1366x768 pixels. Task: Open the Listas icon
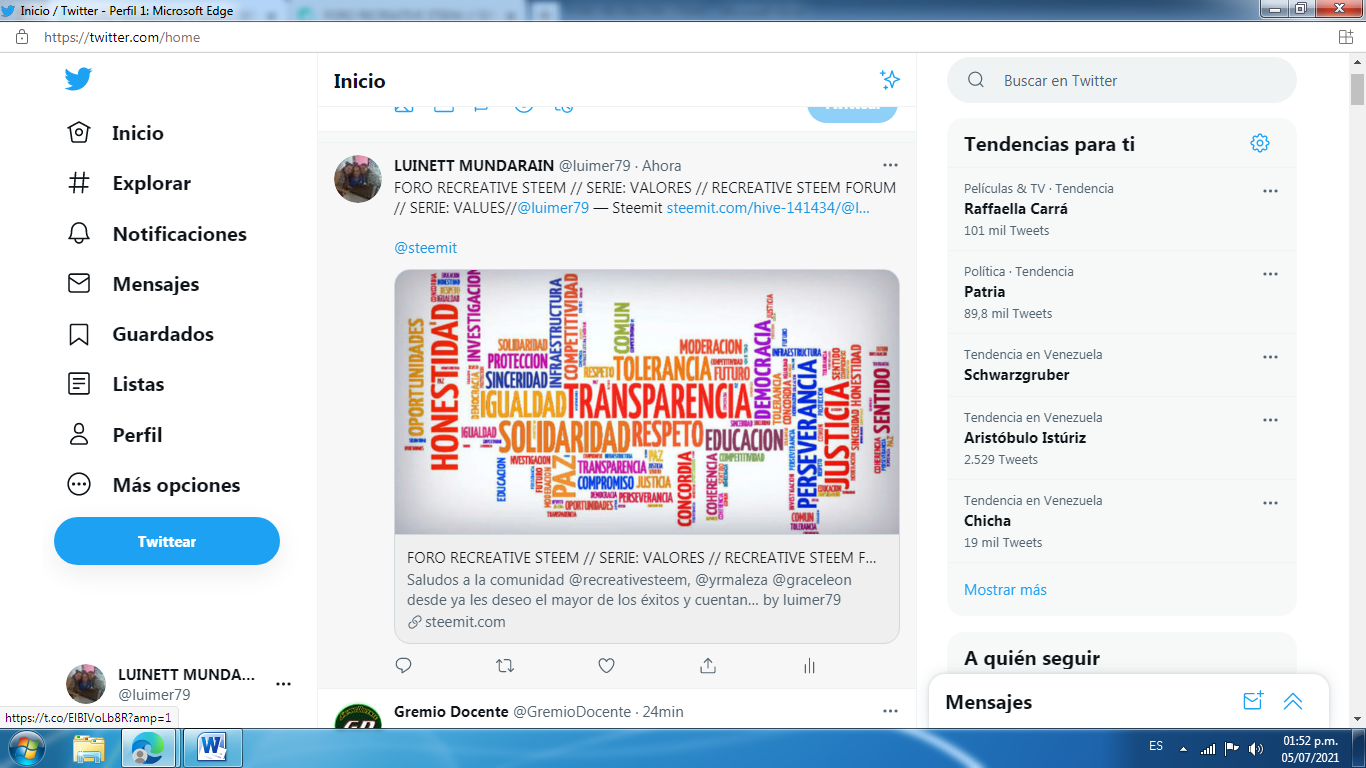[x=79, y=384]
